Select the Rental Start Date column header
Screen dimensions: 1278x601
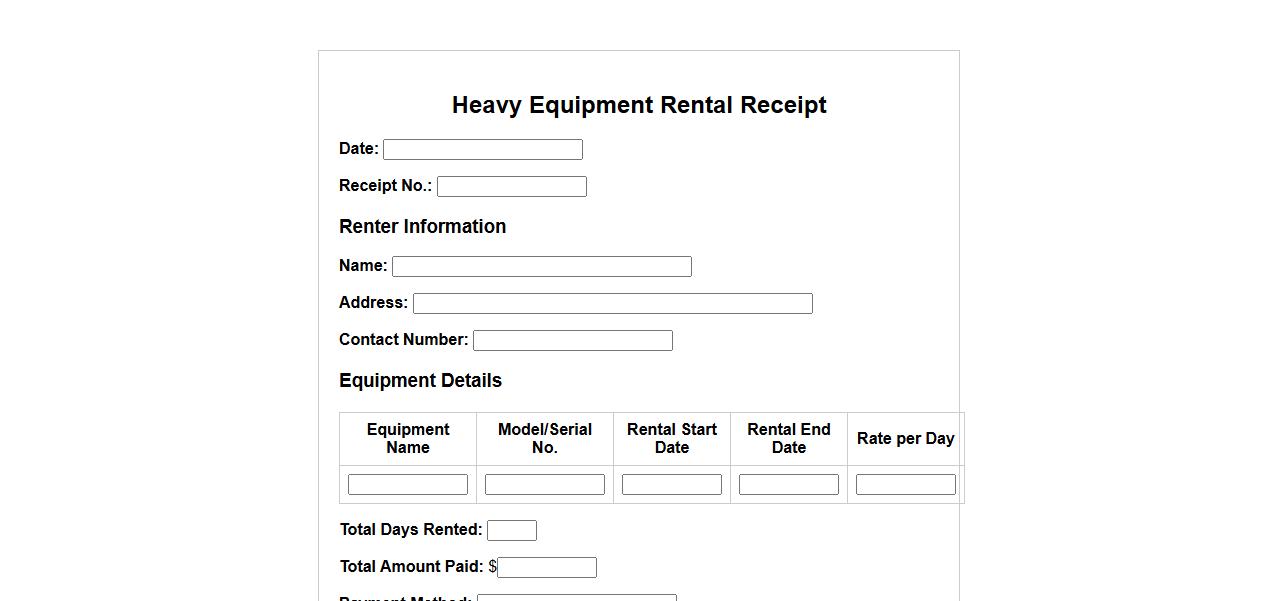[x=672, y=439]
